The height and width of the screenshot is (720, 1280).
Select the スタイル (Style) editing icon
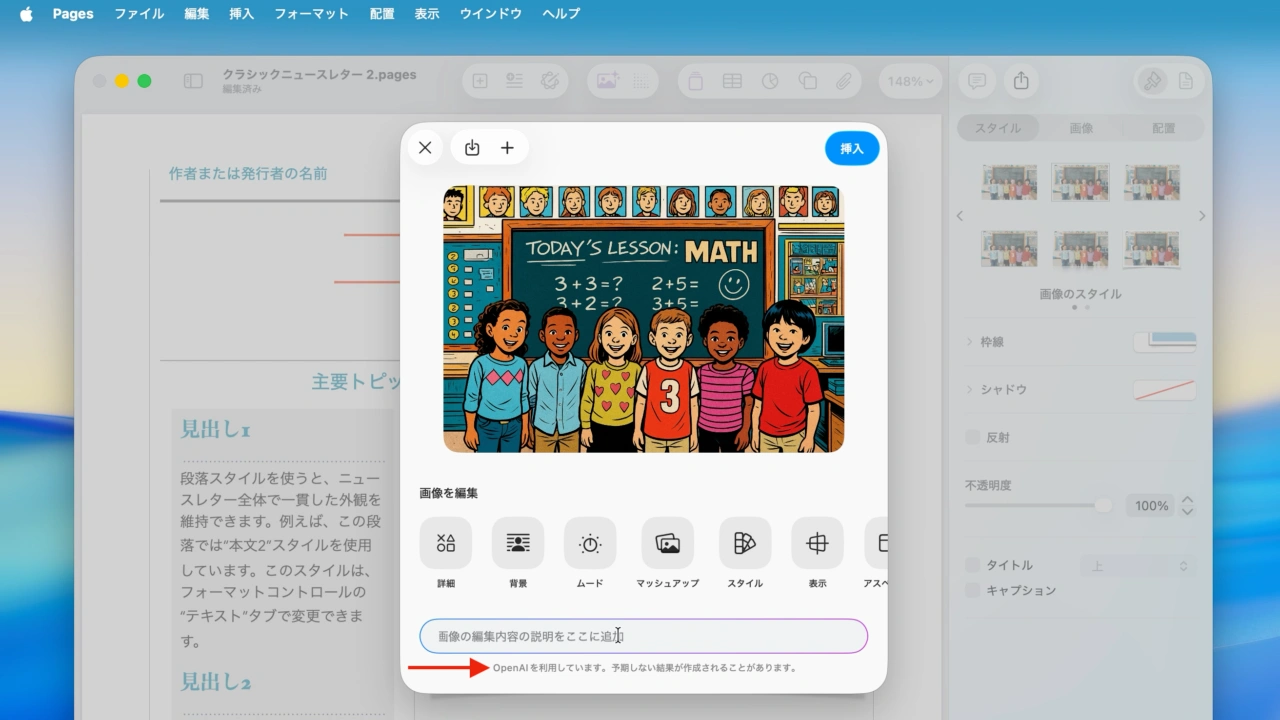point(744,543)
